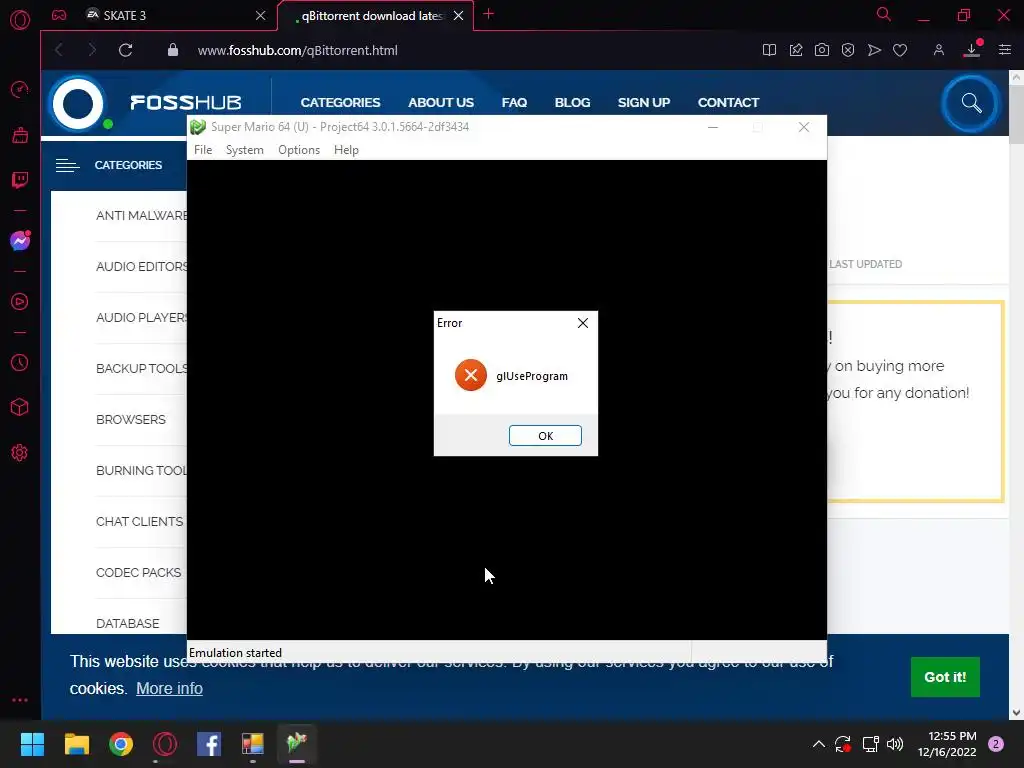Screen dimensions: 1024x768
Task: Open the Windows Start menu
Action: (32, 744)
